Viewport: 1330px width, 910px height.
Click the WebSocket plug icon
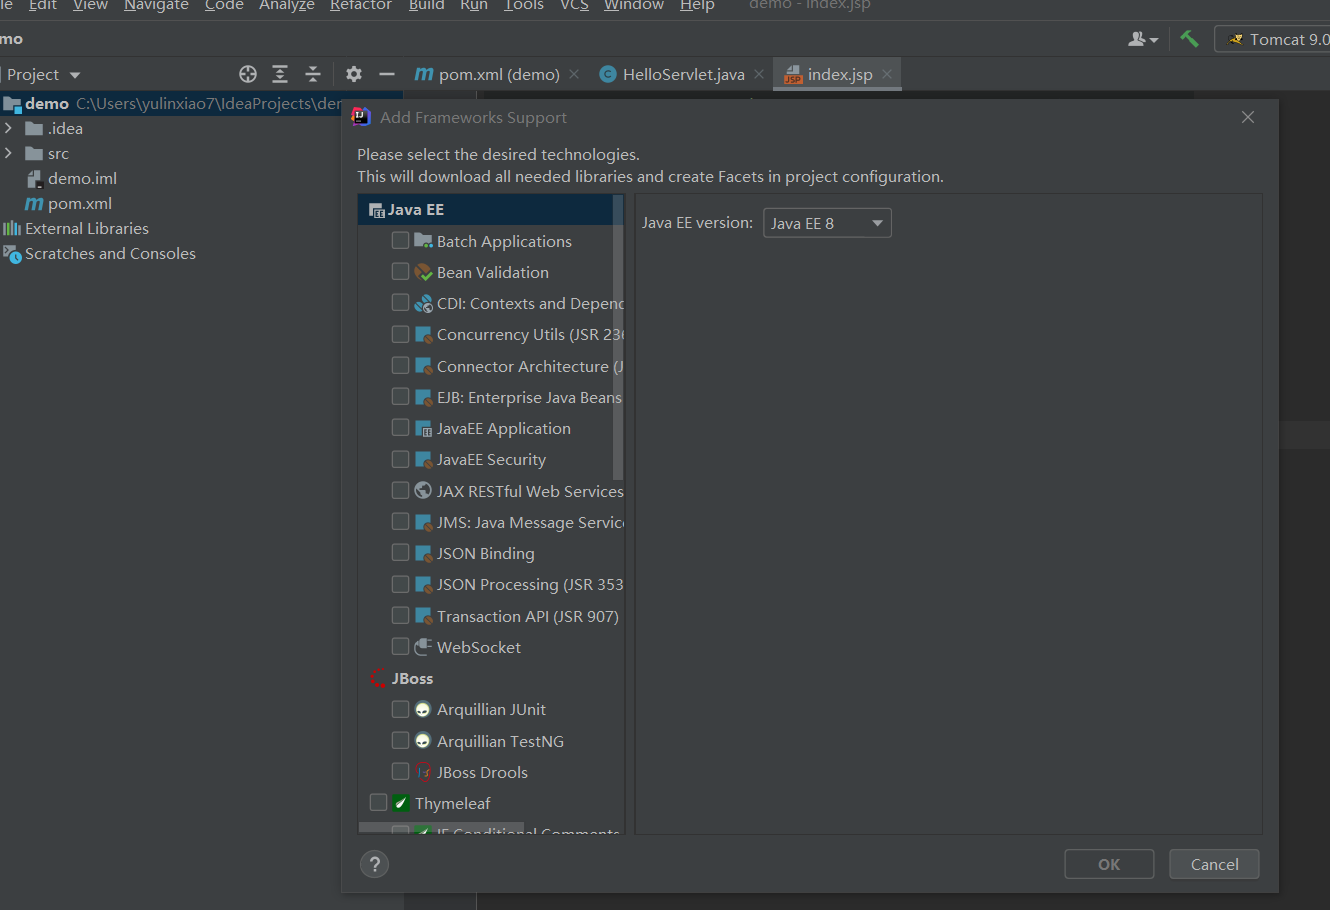[423, 647]
